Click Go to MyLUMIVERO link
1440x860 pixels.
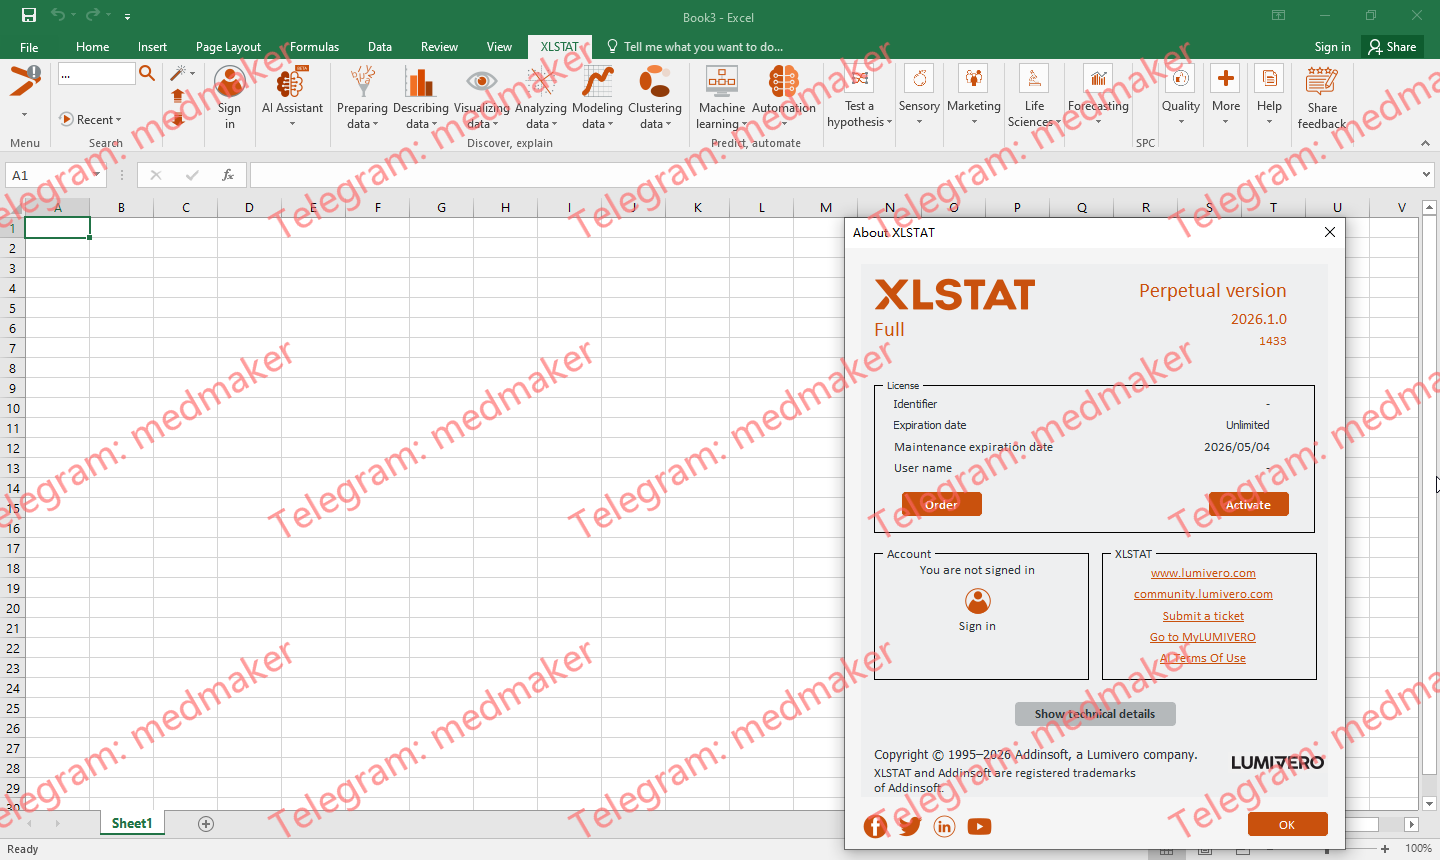pos(1203,637)
